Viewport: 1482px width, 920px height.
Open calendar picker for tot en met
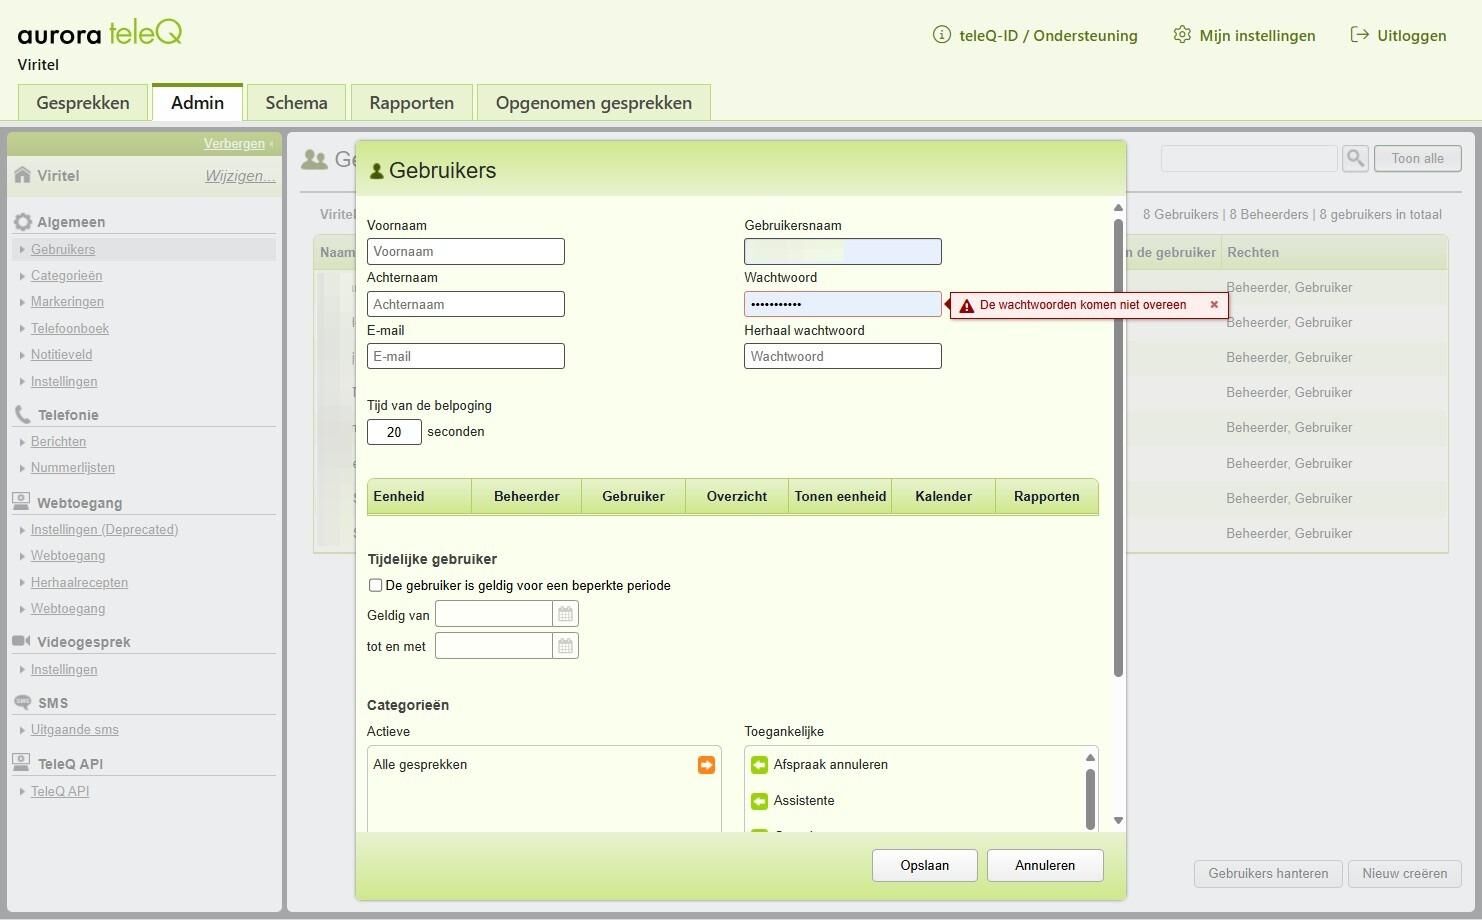(x=565, y=646)
